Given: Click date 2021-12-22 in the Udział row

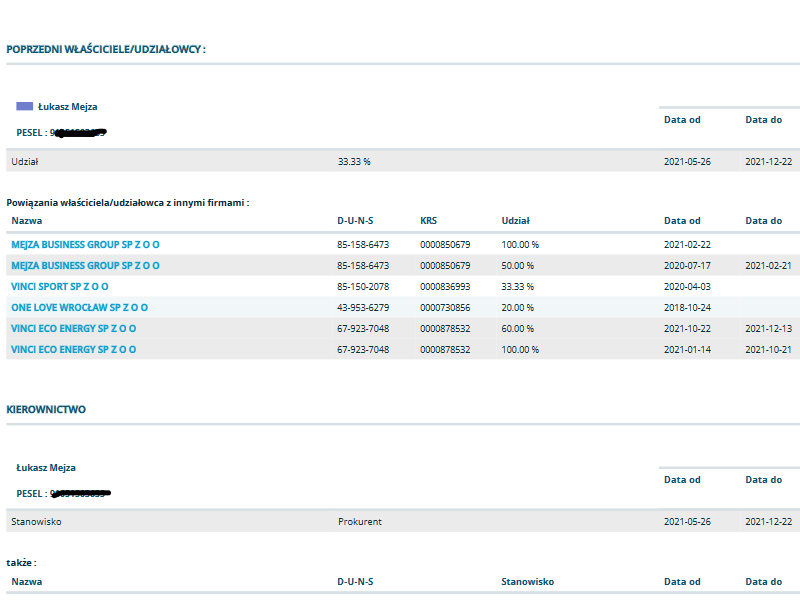Looking at the screenshot, I should 768,162.
